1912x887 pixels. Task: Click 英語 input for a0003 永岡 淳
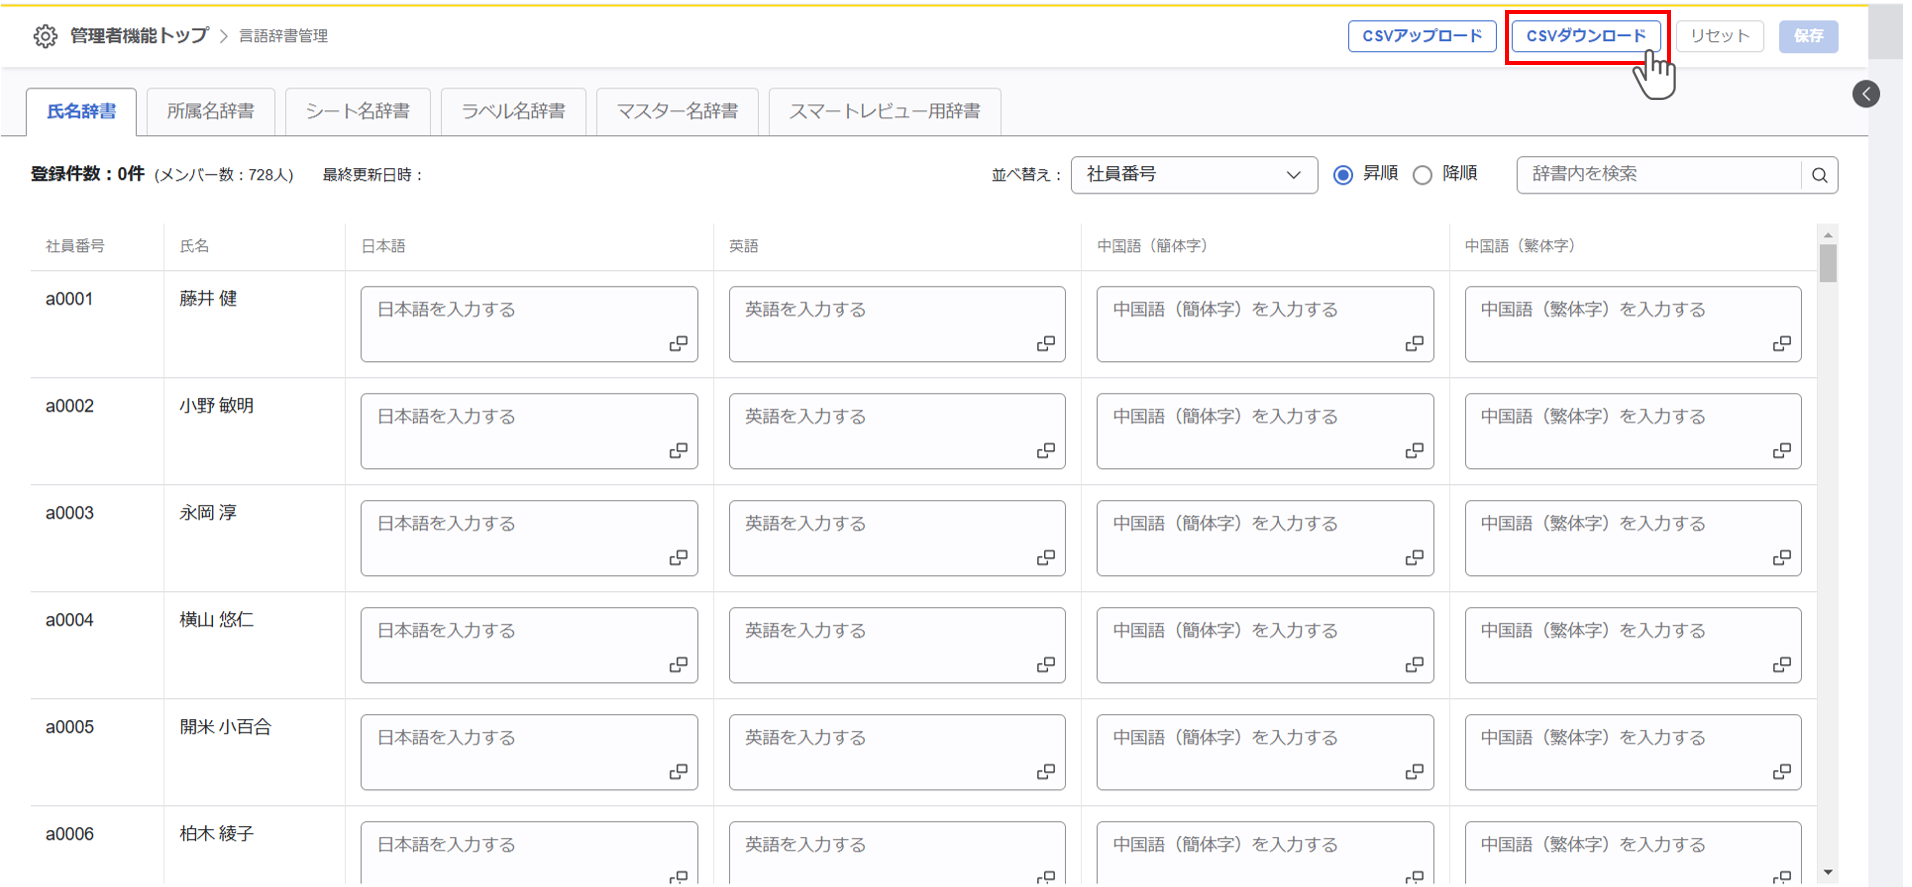tap(897, 538)
